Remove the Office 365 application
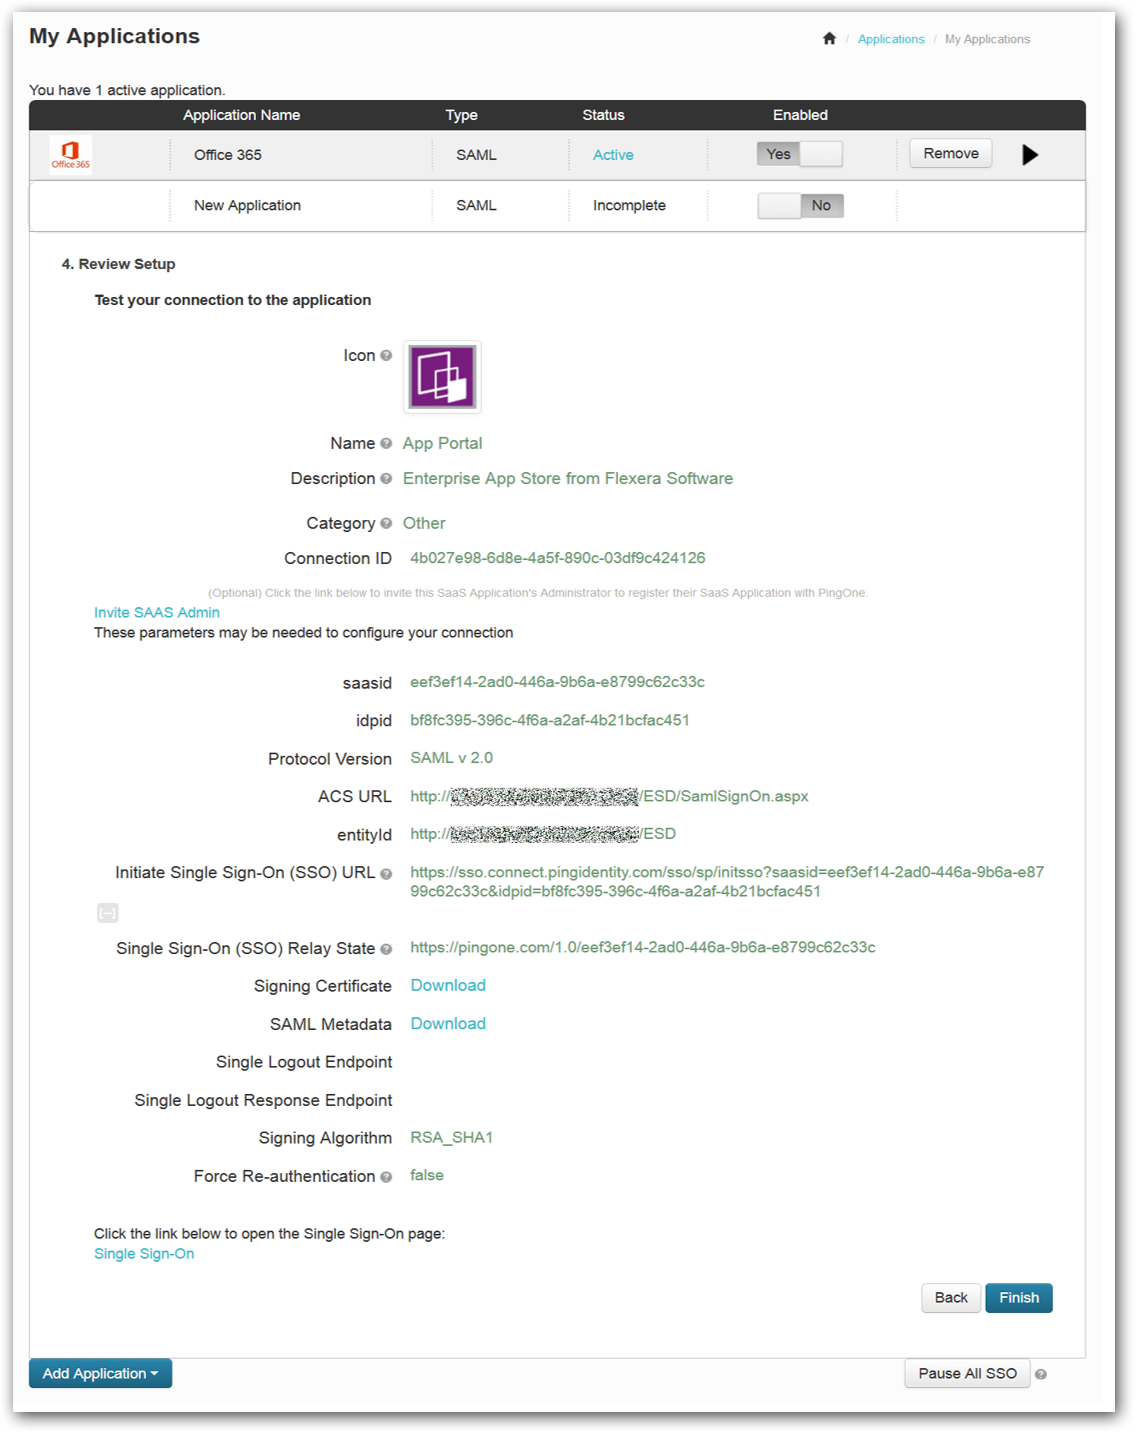 click(950, 153)
